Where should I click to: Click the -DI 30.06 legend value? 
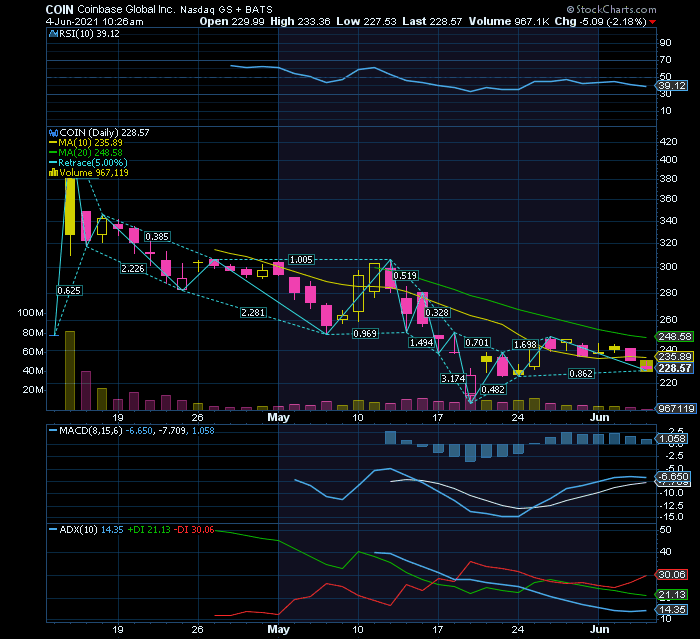coord(194,530)
